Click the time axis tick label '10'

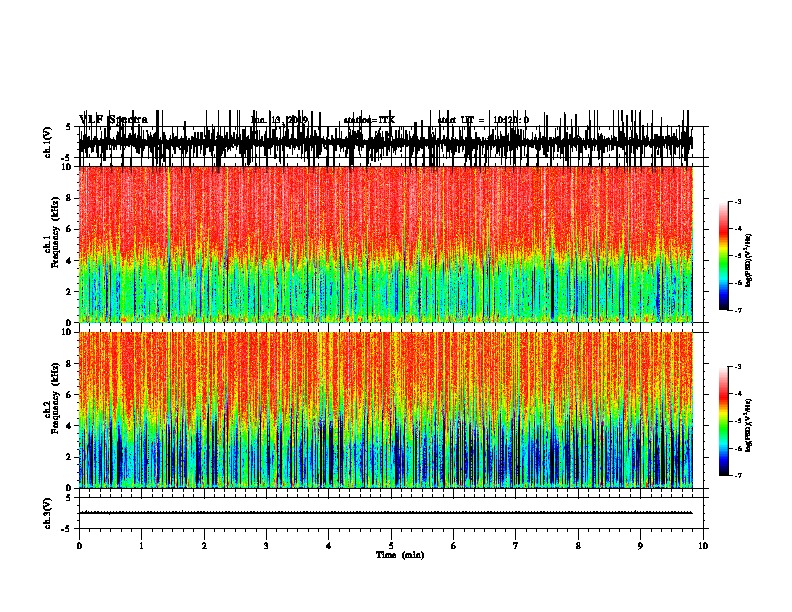tap(703, 545)
